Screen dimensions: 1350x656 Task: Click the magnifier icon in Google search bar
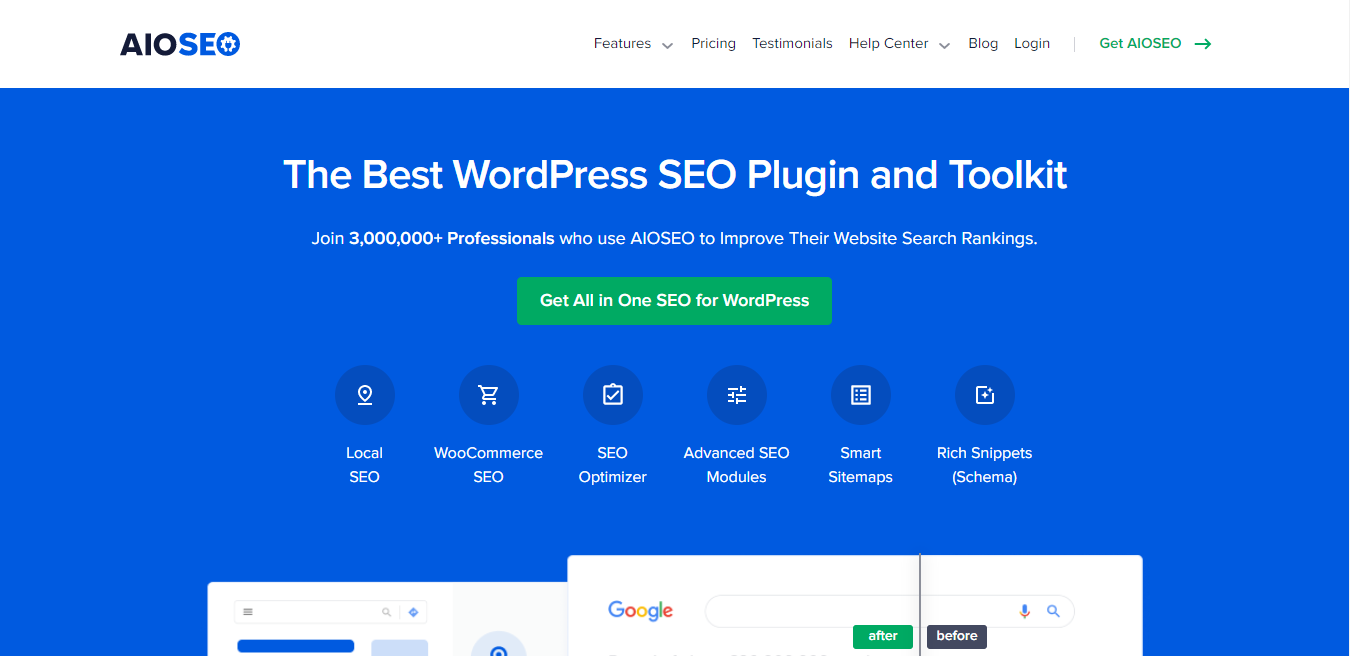[x=1053, y=611]
